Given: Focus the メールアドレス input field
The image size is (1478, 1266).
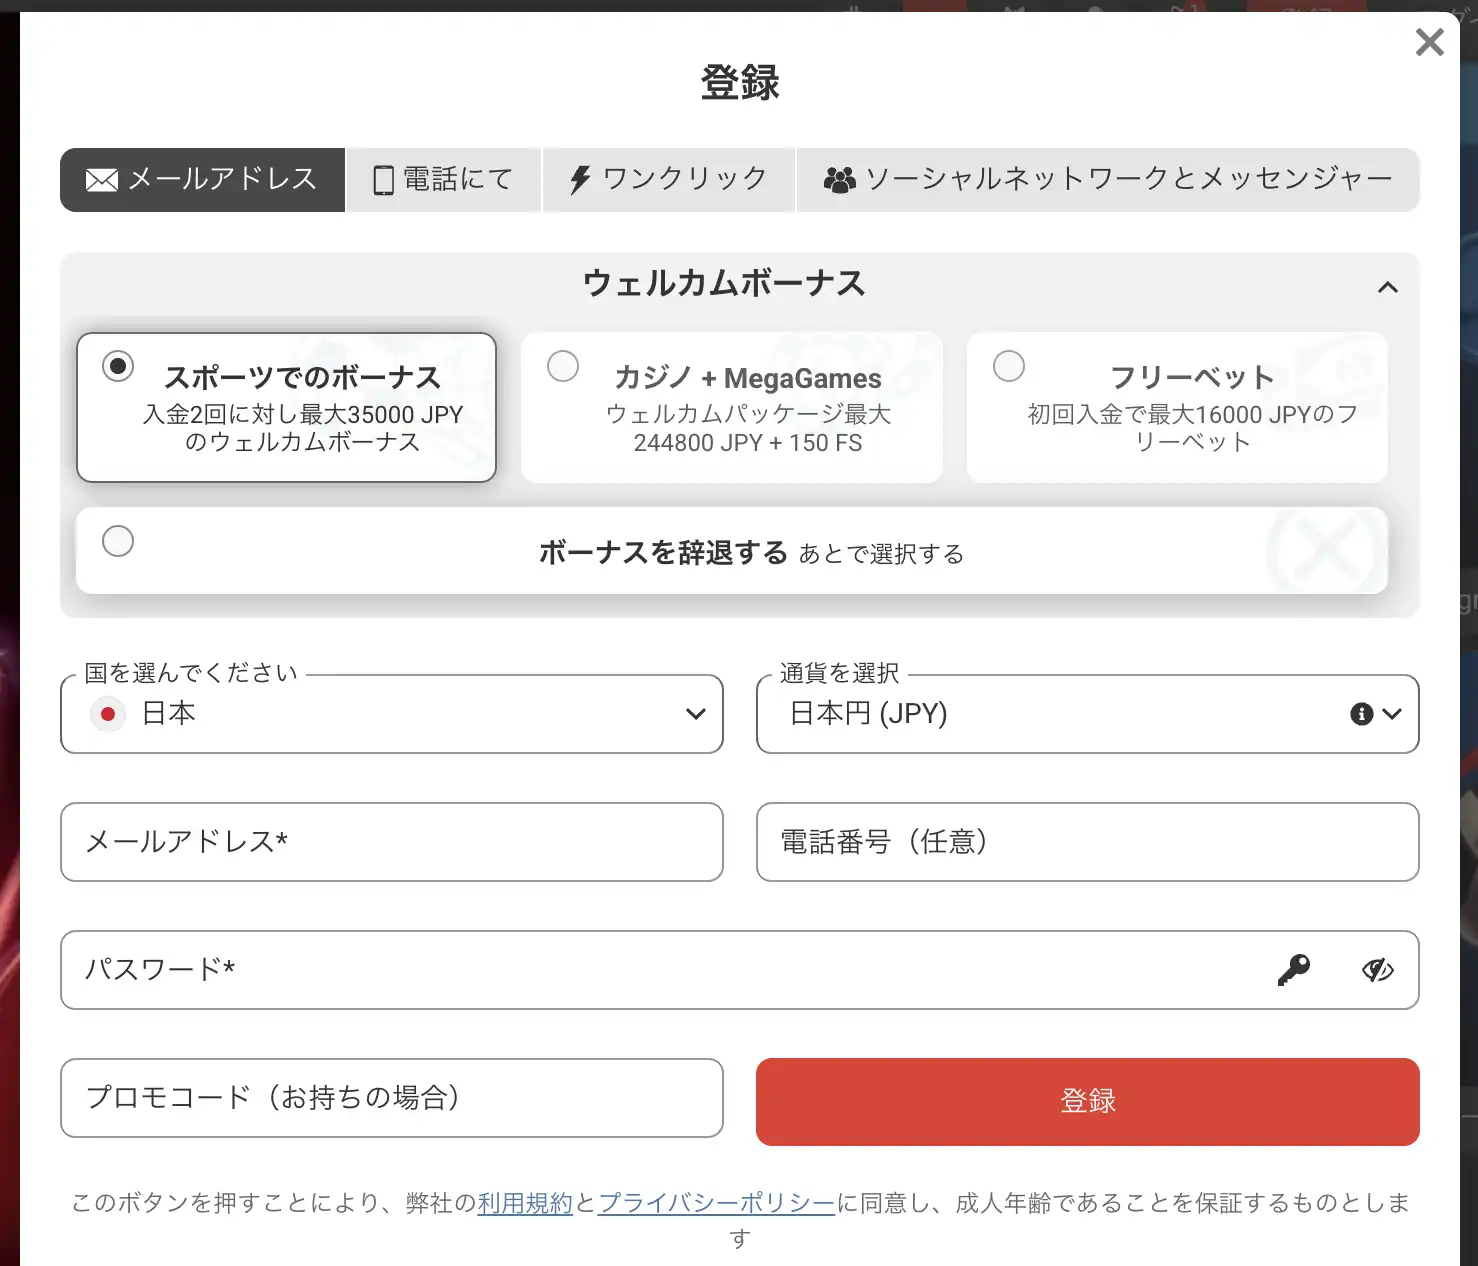Looking at the screenshot, I should pos(392,842).
